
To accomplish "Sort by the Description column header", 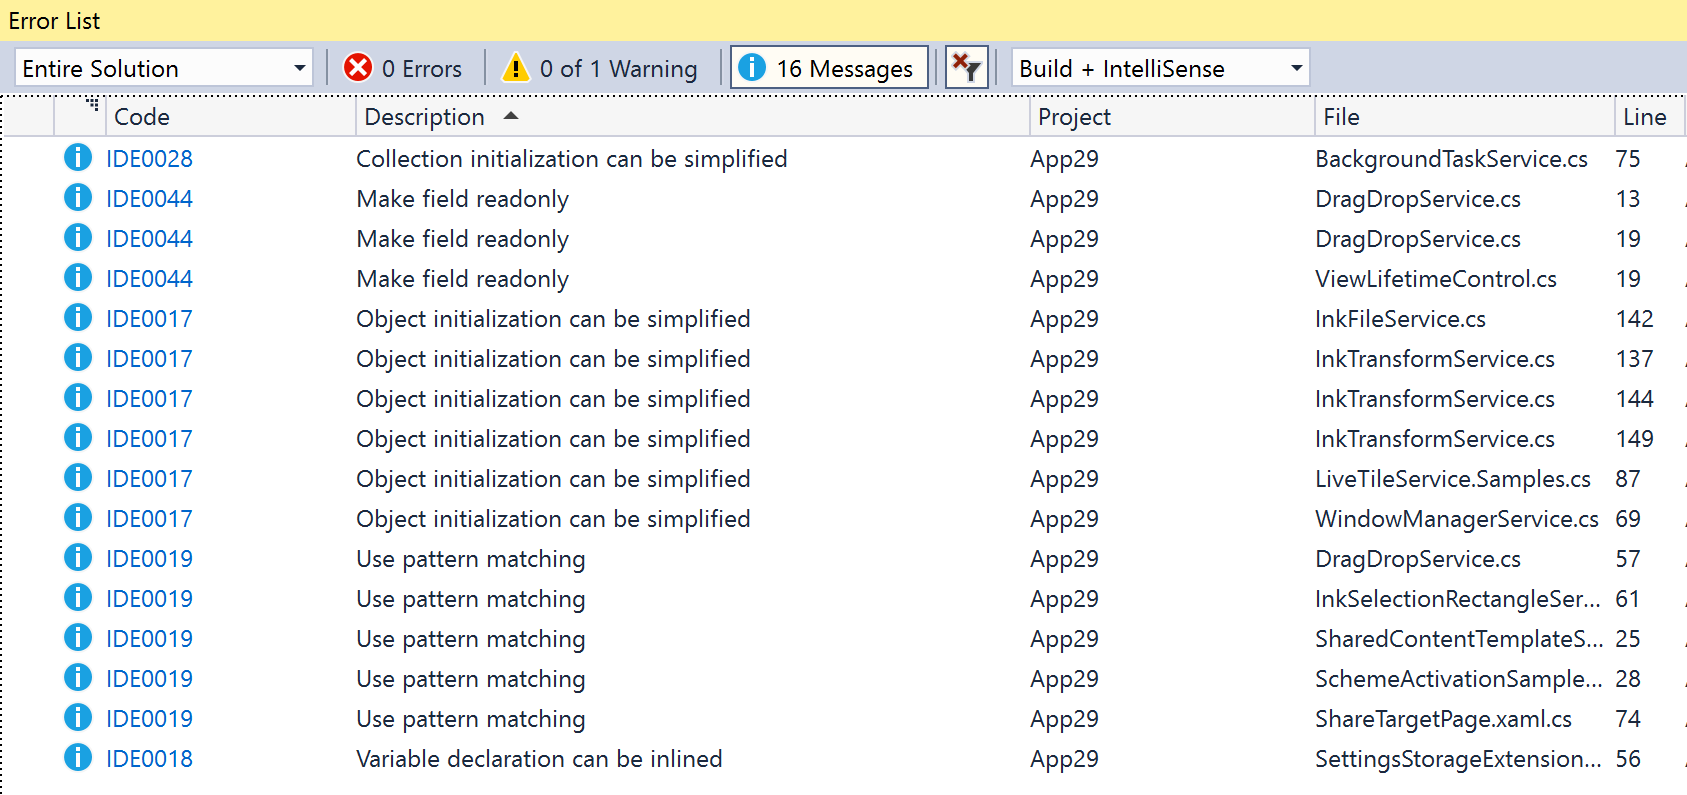I will pyautogui.click(x=693, y=117).
